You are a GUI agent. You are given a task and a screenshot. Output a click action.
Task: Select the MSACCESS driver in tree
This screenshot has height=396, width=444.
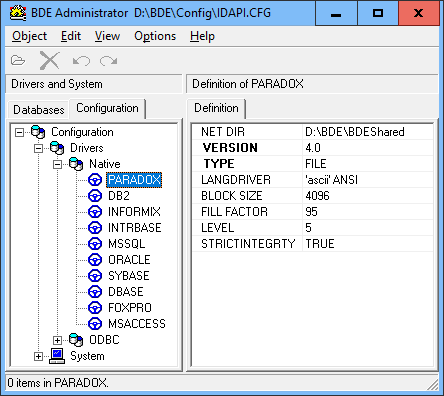pyautogui.click(x=137, y=324)
